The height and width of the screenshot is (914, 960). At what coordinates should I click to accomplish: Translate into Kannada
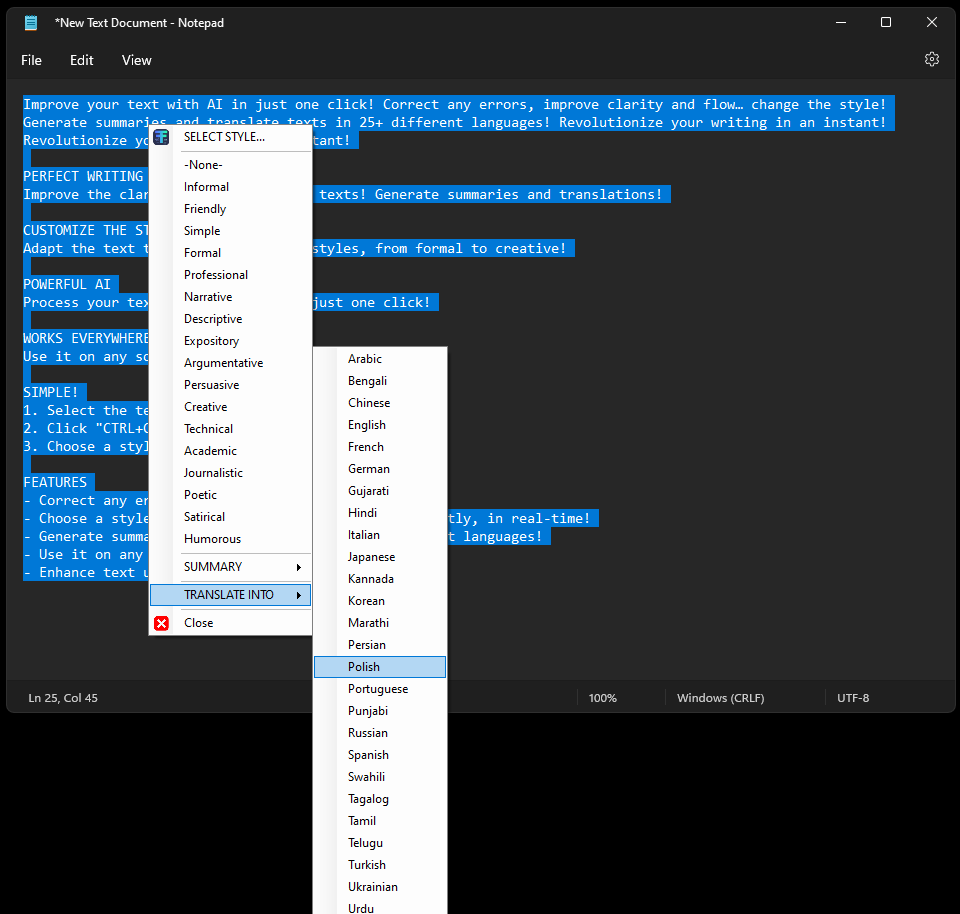[380, 579]
